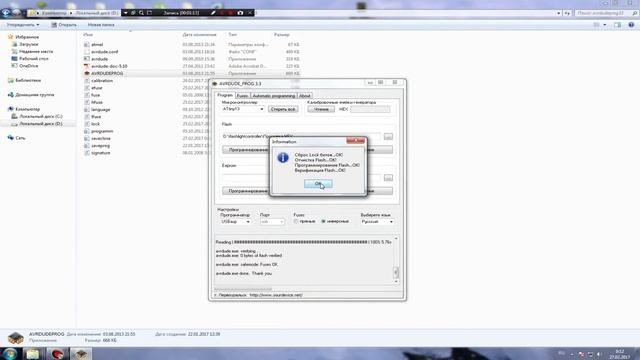
Task: Sort by Имя column header
Action: tap(88, 35)
